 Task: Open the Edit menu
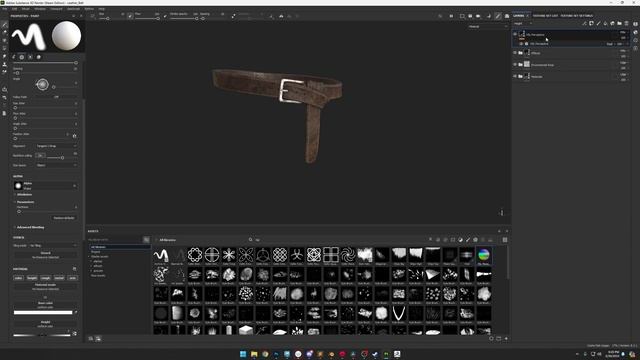point(14,9)
